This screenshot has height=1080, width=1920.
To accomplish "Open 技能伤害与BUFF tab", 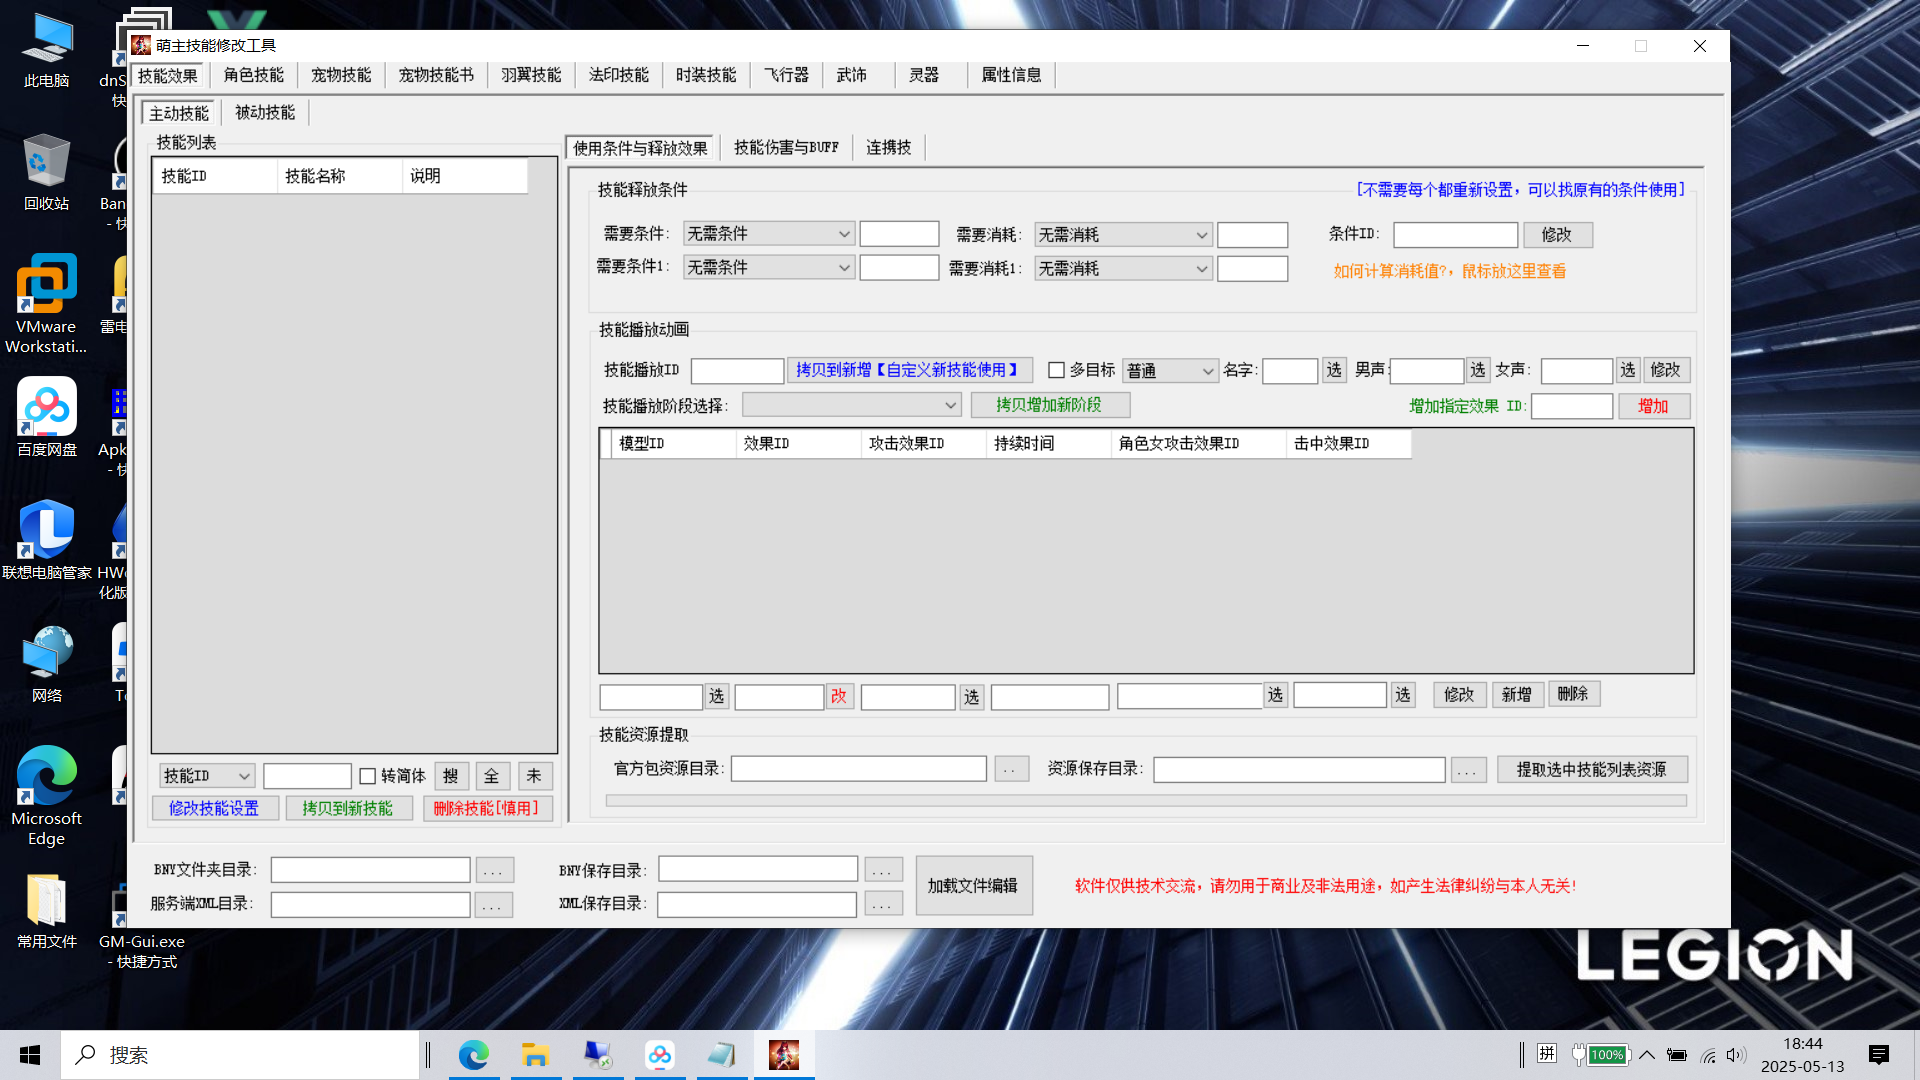I will 786,148.
